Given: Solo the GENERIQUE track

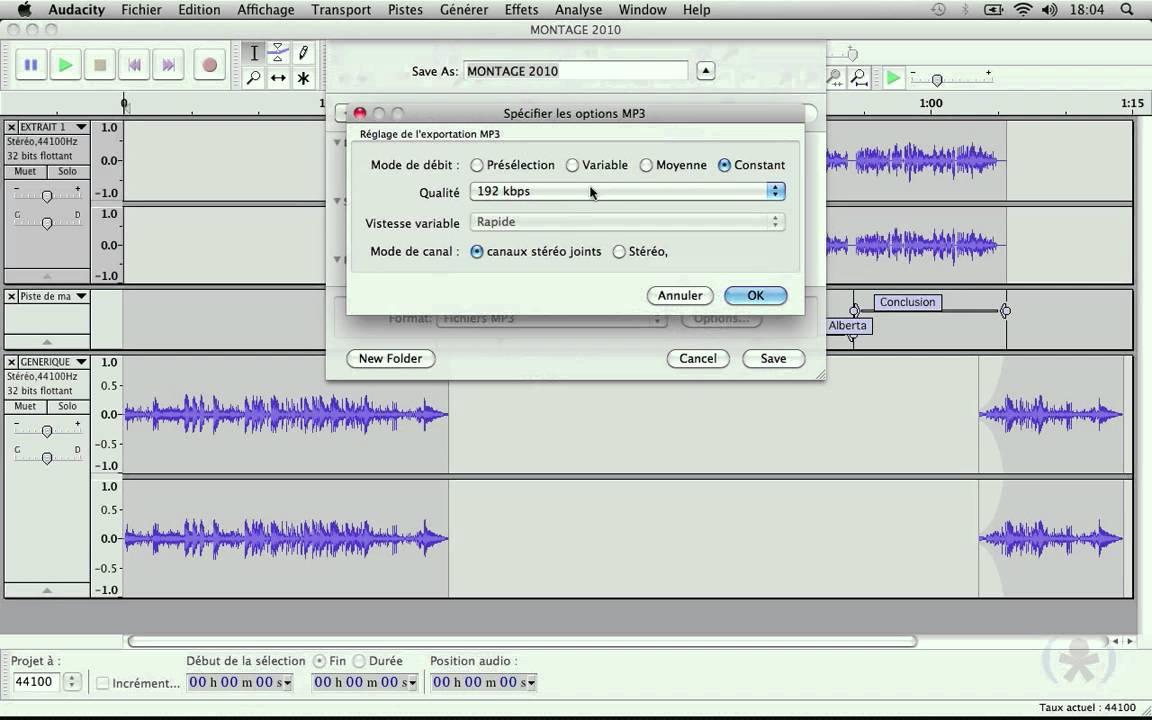Looking at the screenshot, I should [x=68, y=406].
